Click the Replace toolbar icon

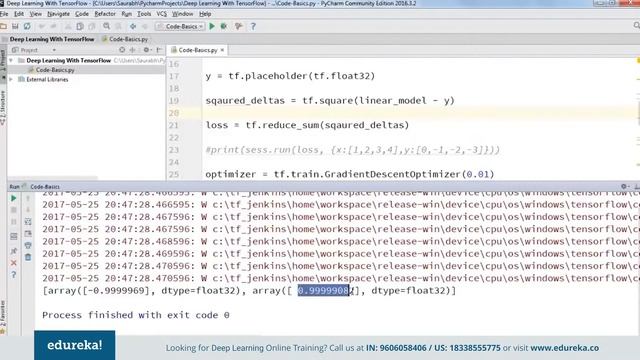coord(118,27)
